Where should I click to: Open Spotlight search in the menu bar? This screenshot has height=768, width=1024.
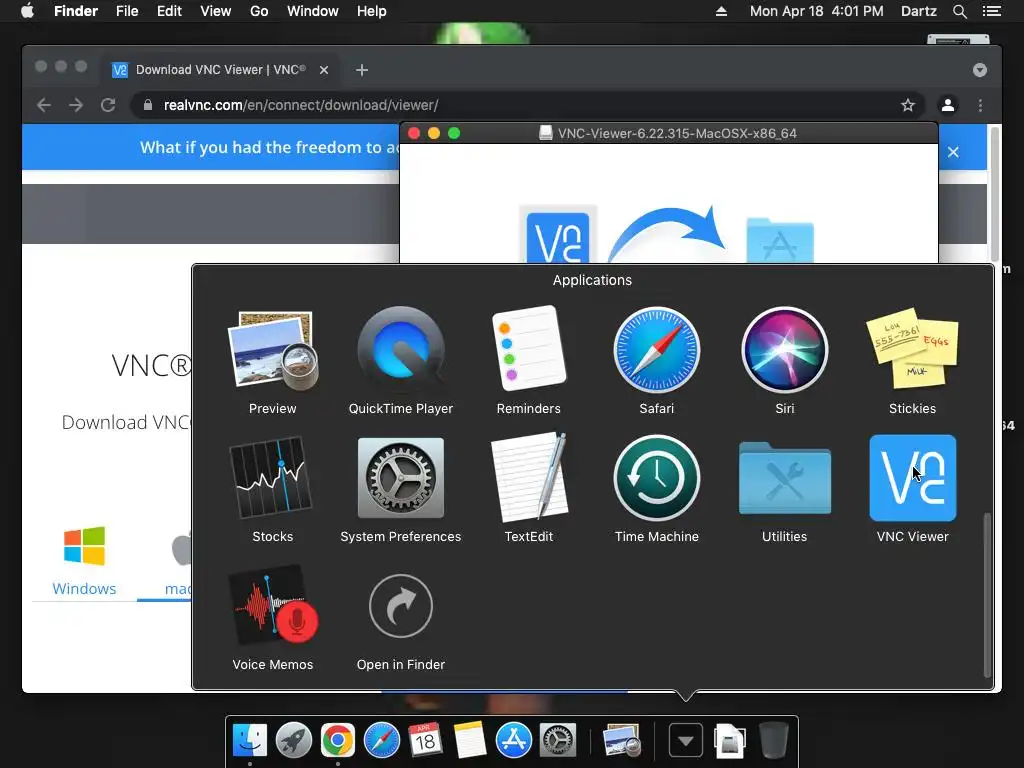click(x=959, y=11)
